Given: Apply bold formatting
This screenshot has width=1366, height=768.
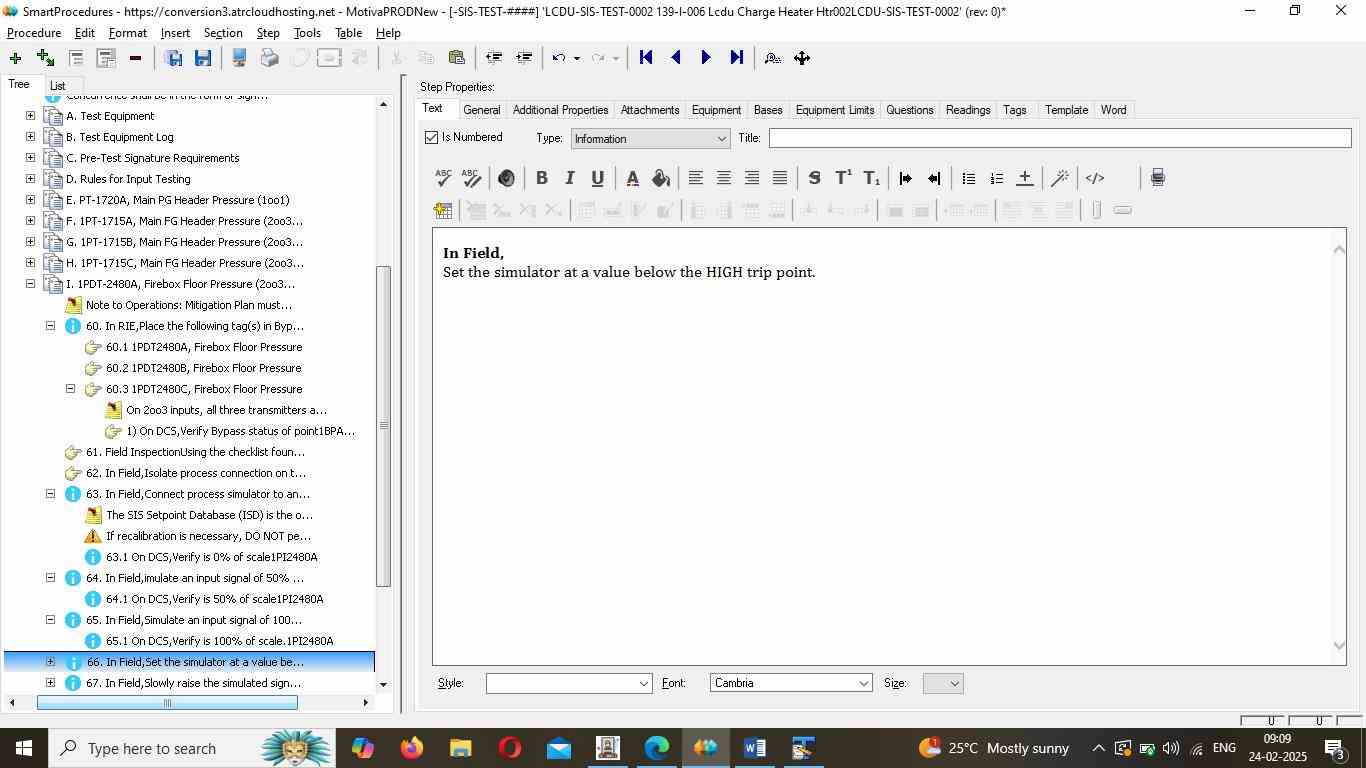Looking at the screenshot, I should click(x=541, y=178).
